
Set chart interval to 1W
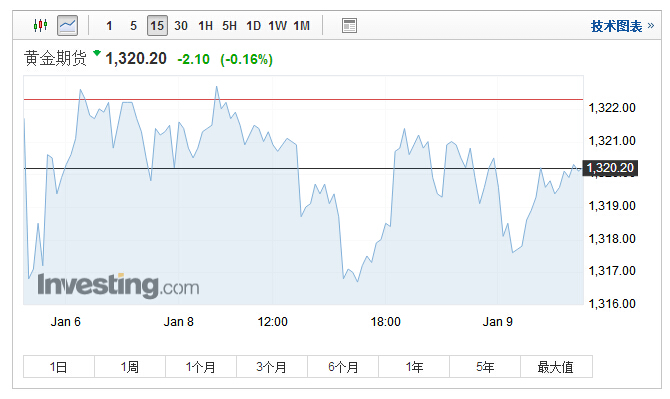tap(277, 26)
